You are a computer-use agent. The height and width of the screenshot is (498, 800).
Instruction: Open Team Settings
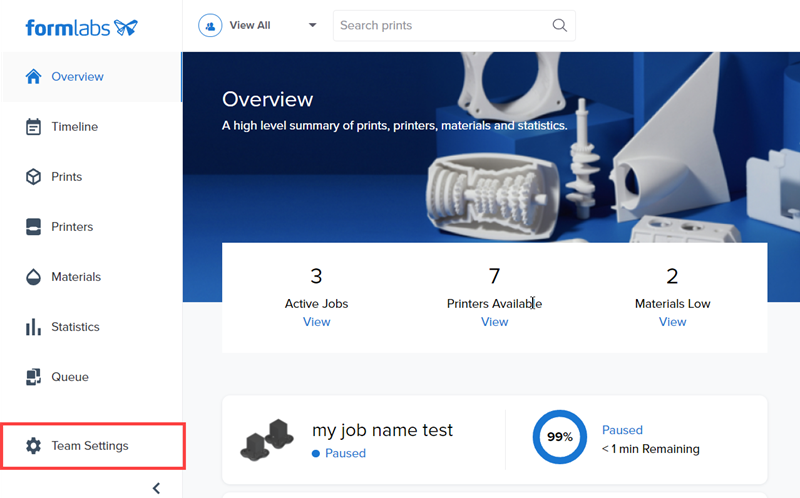click(93, 445)
